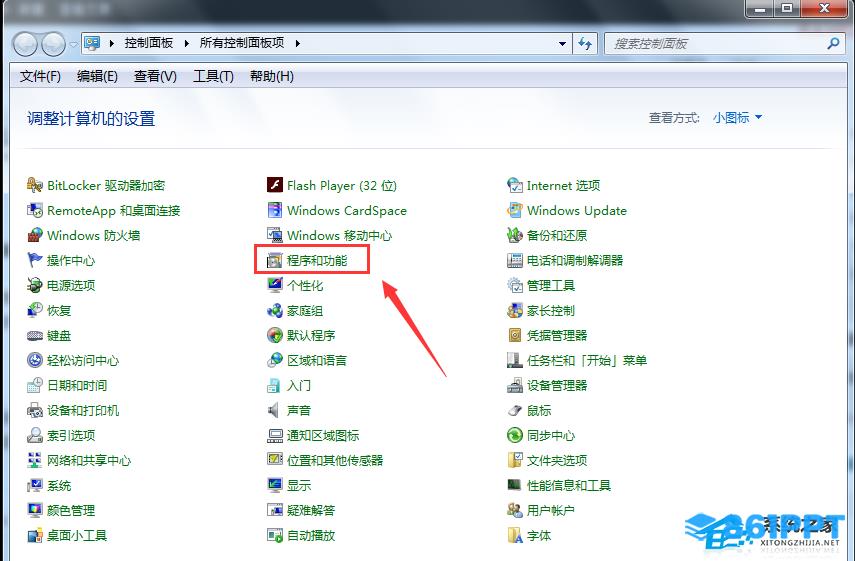Click the Windows CardSpace icon
The width and height of the screenshot is (855, 561).
tap(275, 210)
